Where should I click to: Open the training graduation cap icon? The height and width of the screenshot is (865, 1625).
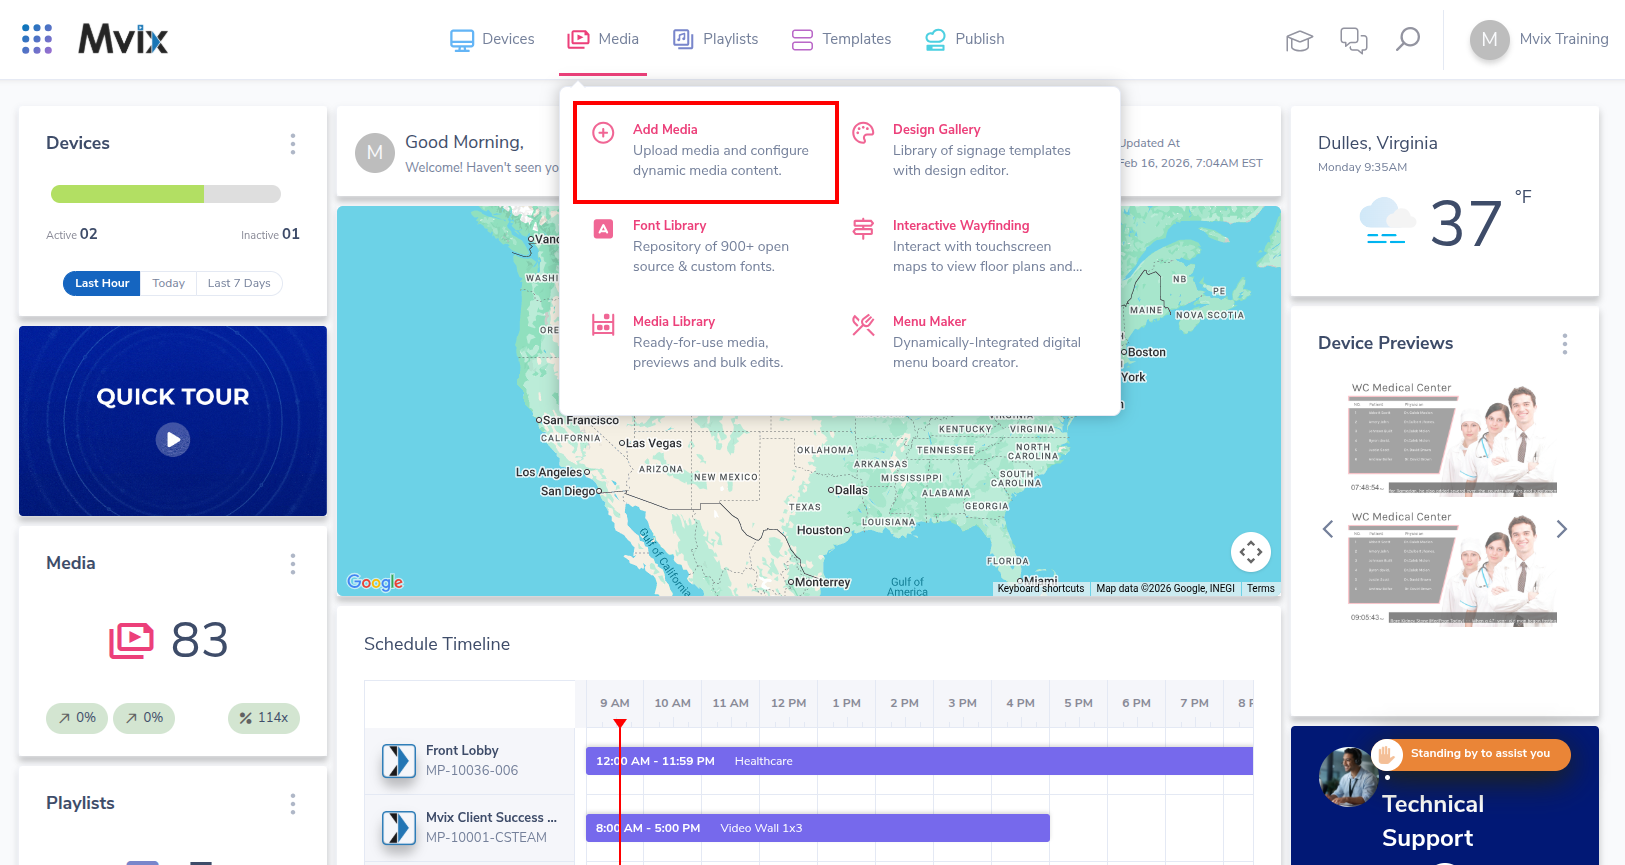click(1299, 40)
